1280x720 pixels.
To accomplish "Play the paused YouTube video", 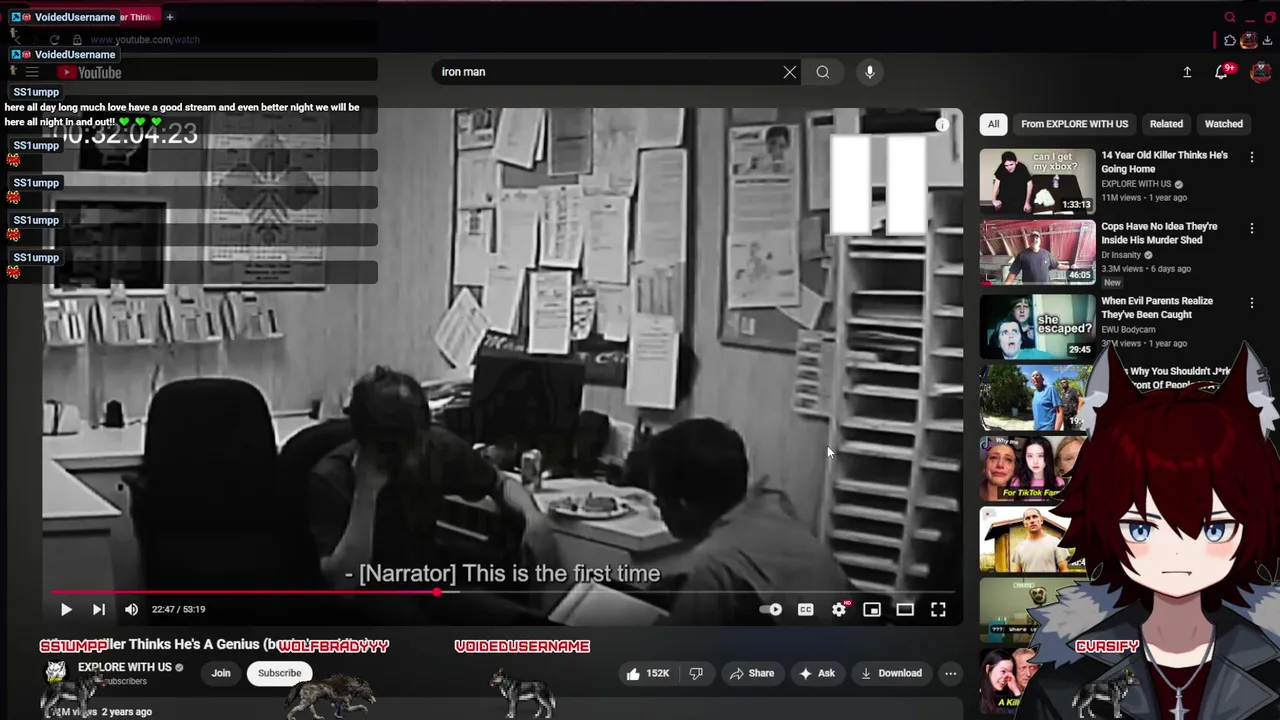I will pyautogui.click(x=66, y=609).
